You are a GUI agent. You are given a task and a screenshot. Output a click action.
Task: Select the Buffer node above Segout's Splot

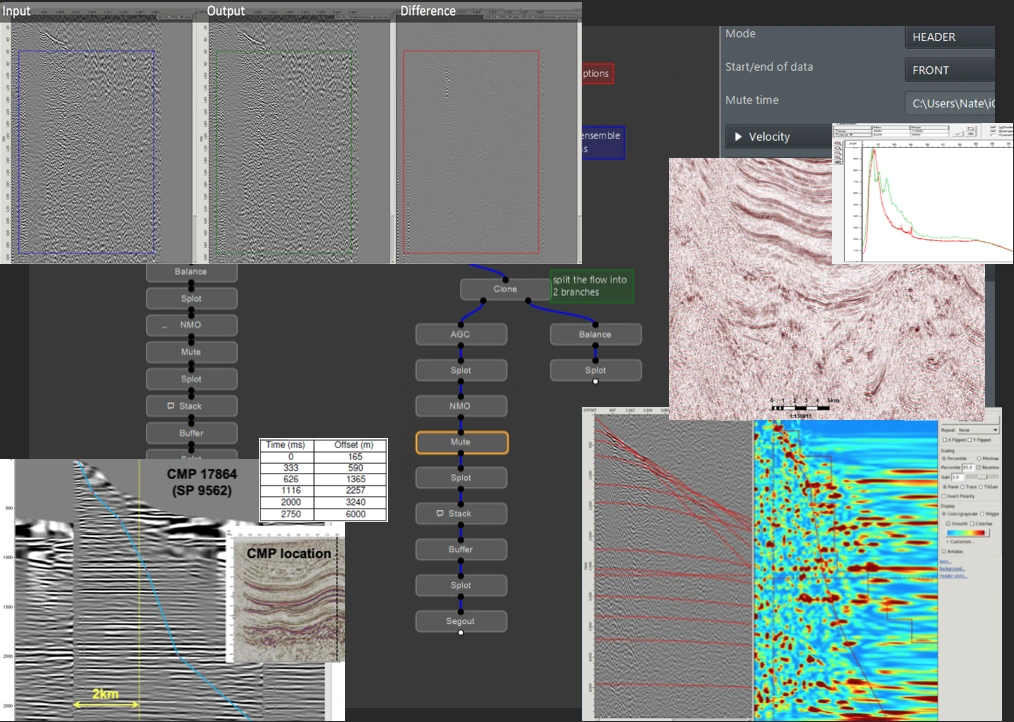coord(460,549)
